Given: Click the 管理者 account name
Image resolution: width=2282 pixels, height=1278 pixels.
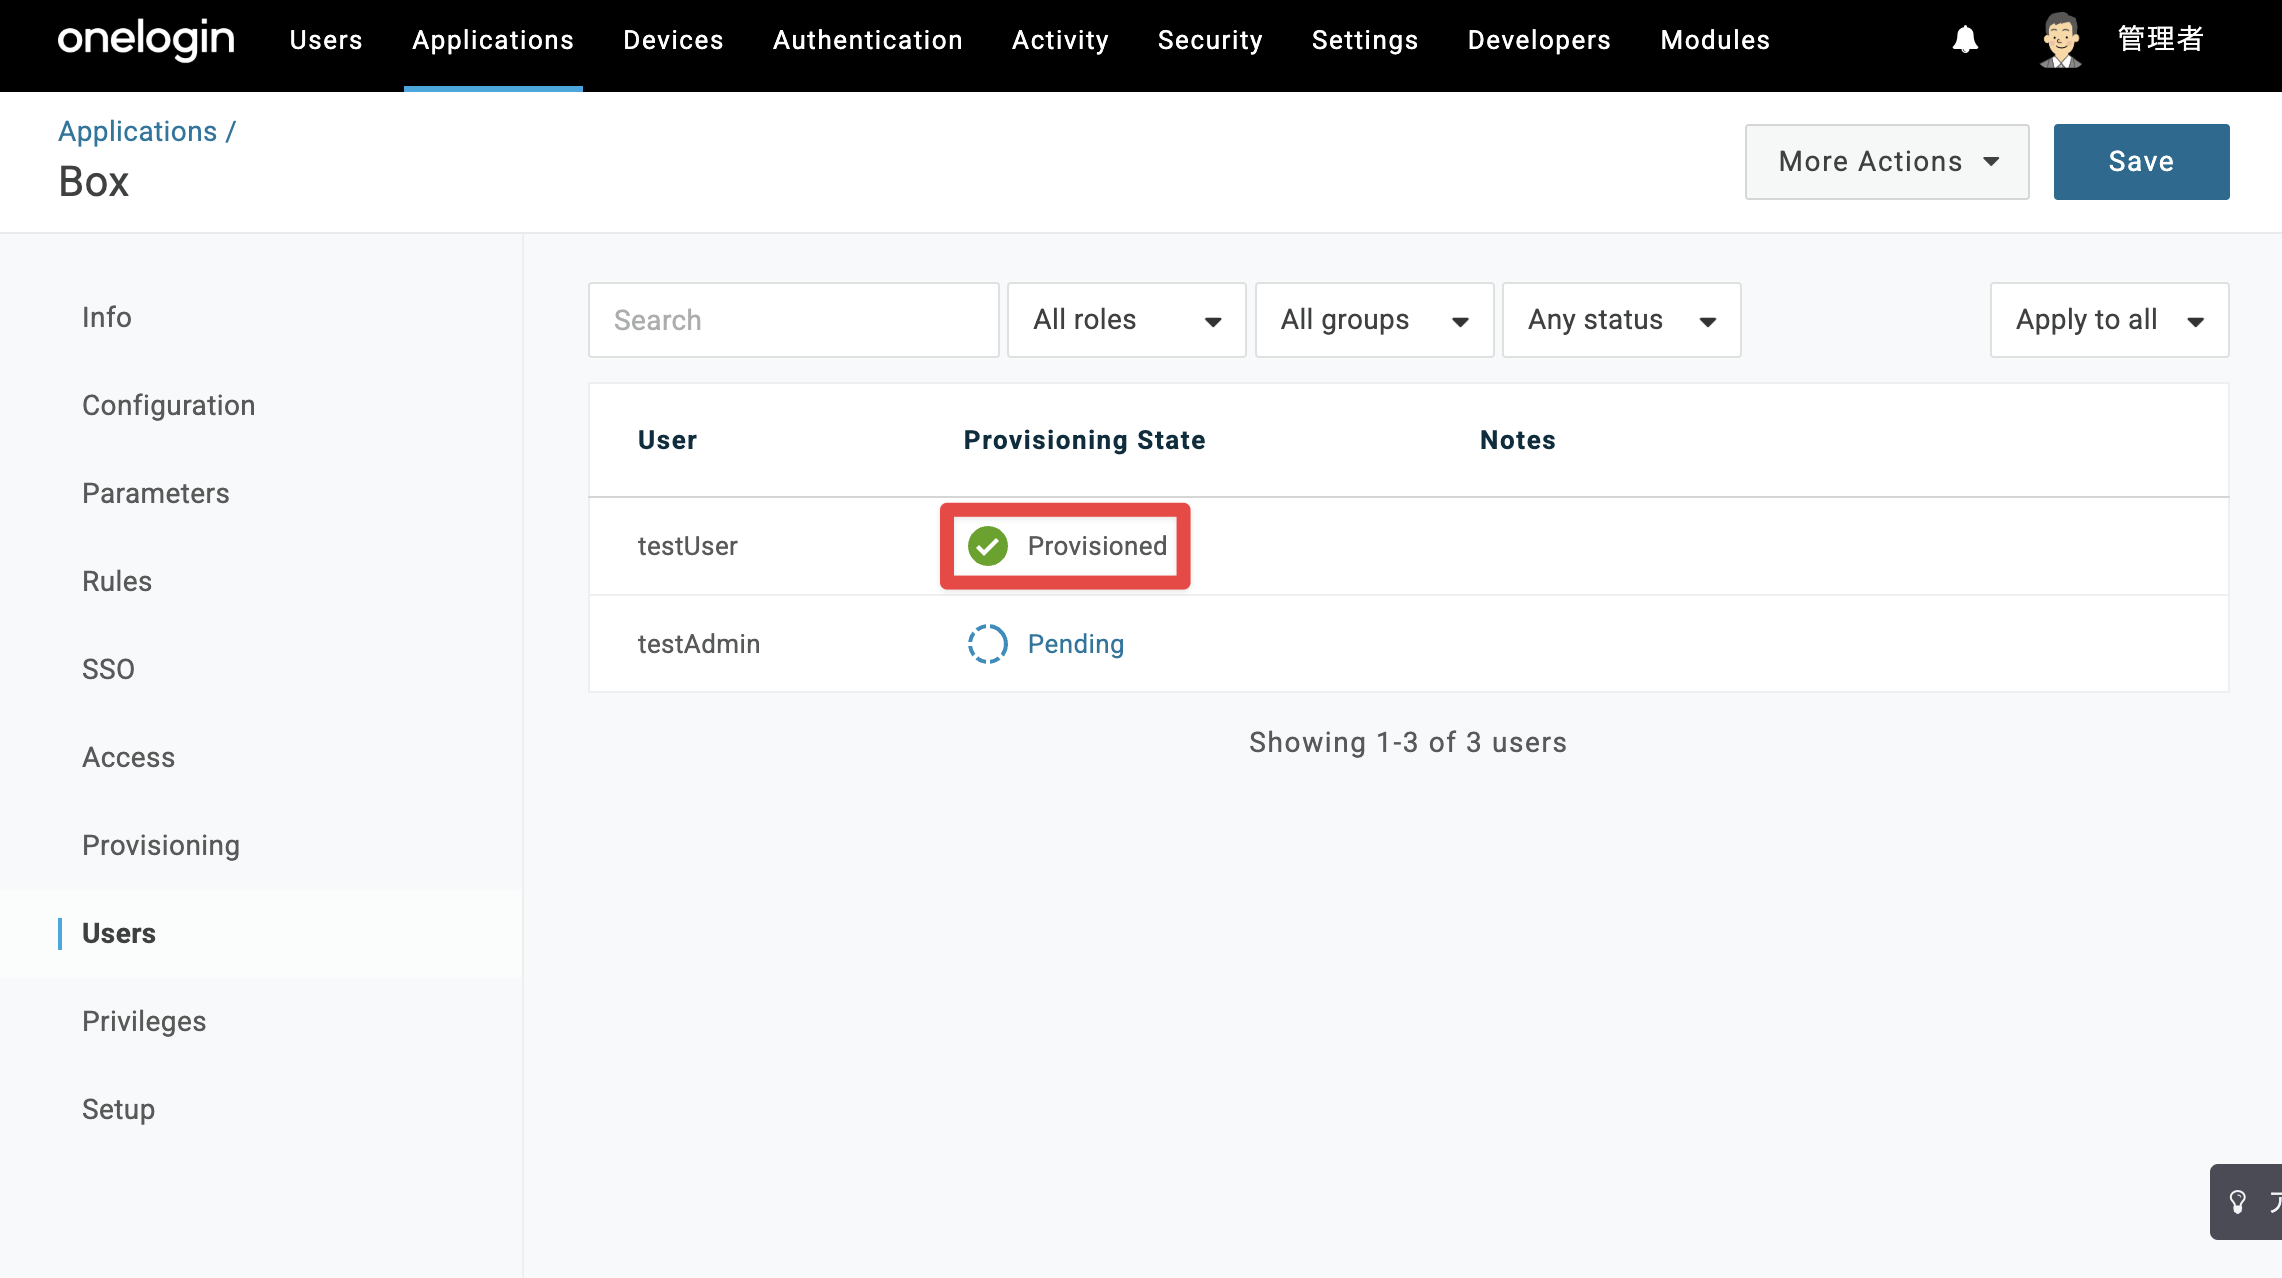Looking at the screenshot, I should [x=2160, y=39].
